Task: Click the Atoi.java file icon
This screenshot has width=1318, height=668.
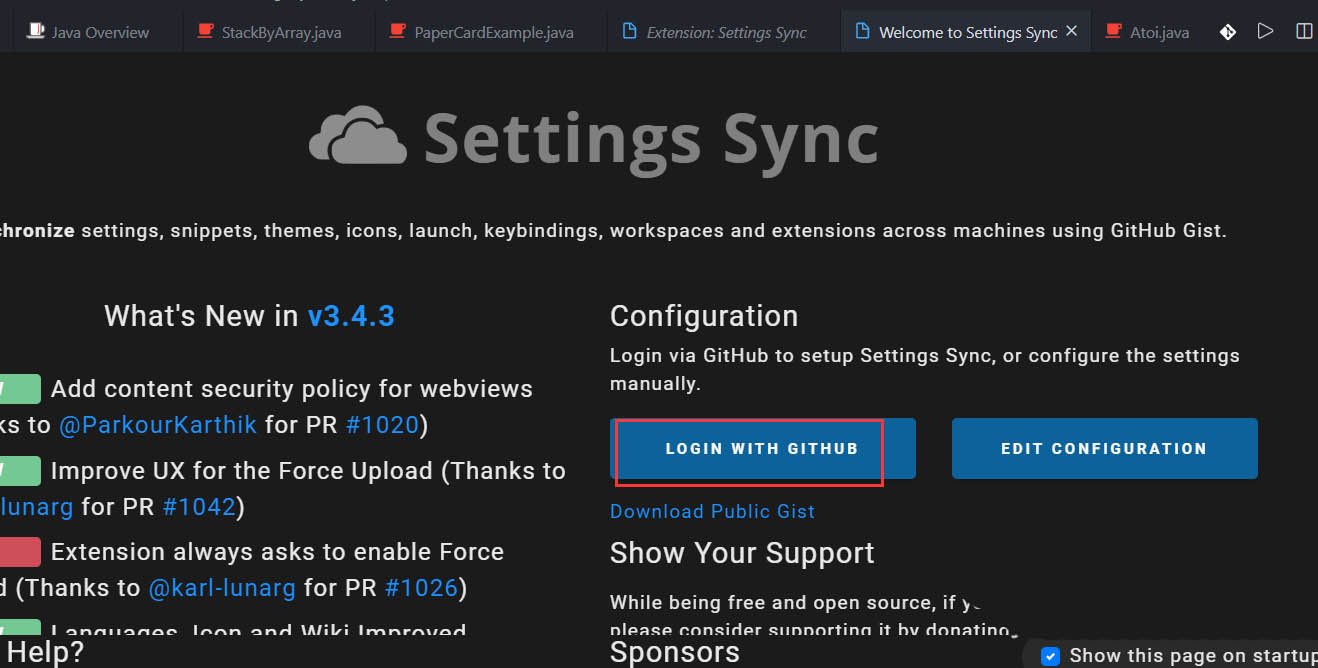Action: pos(1113,32)
